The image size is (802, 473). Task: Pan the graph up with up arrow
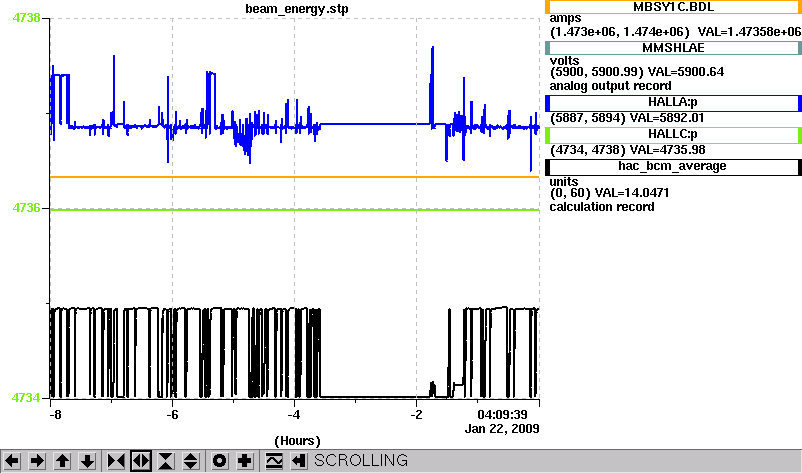(62, 461)
